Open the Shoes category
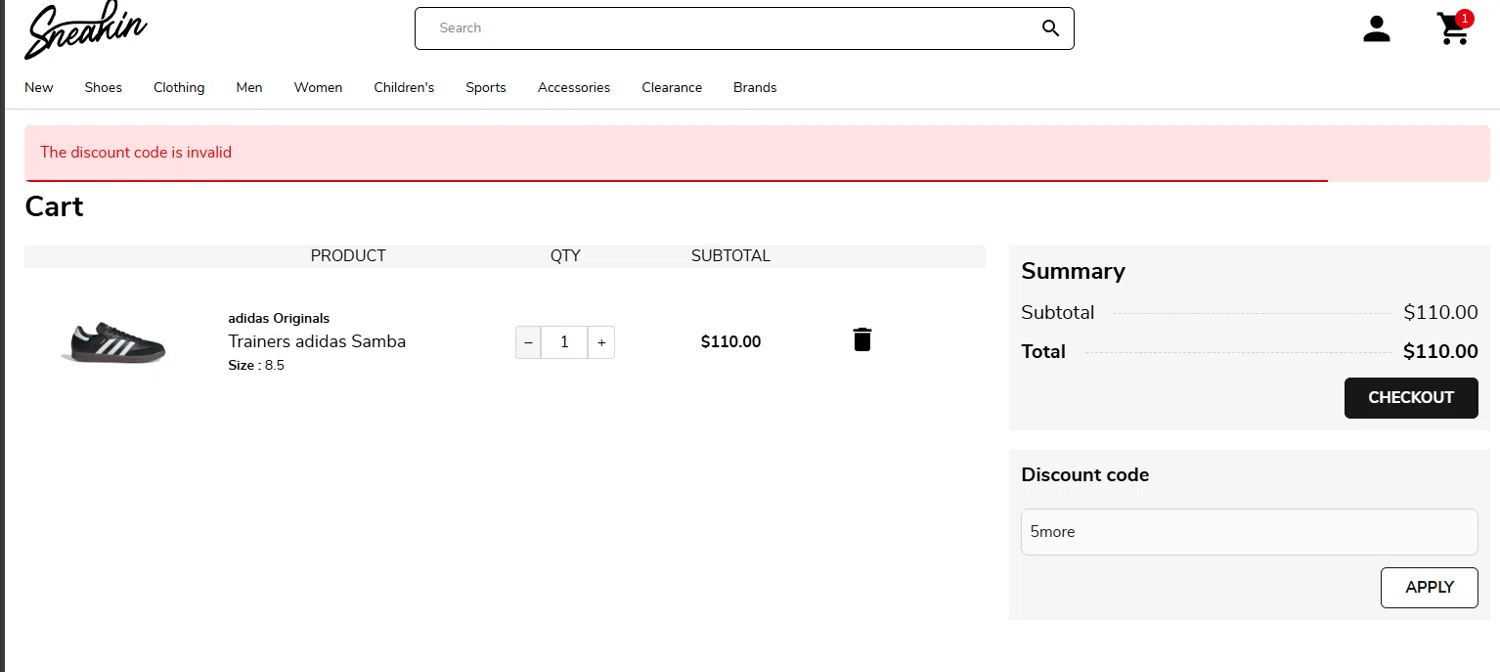Viewport: 1500px width, 672px height. (x=103, y=88)
